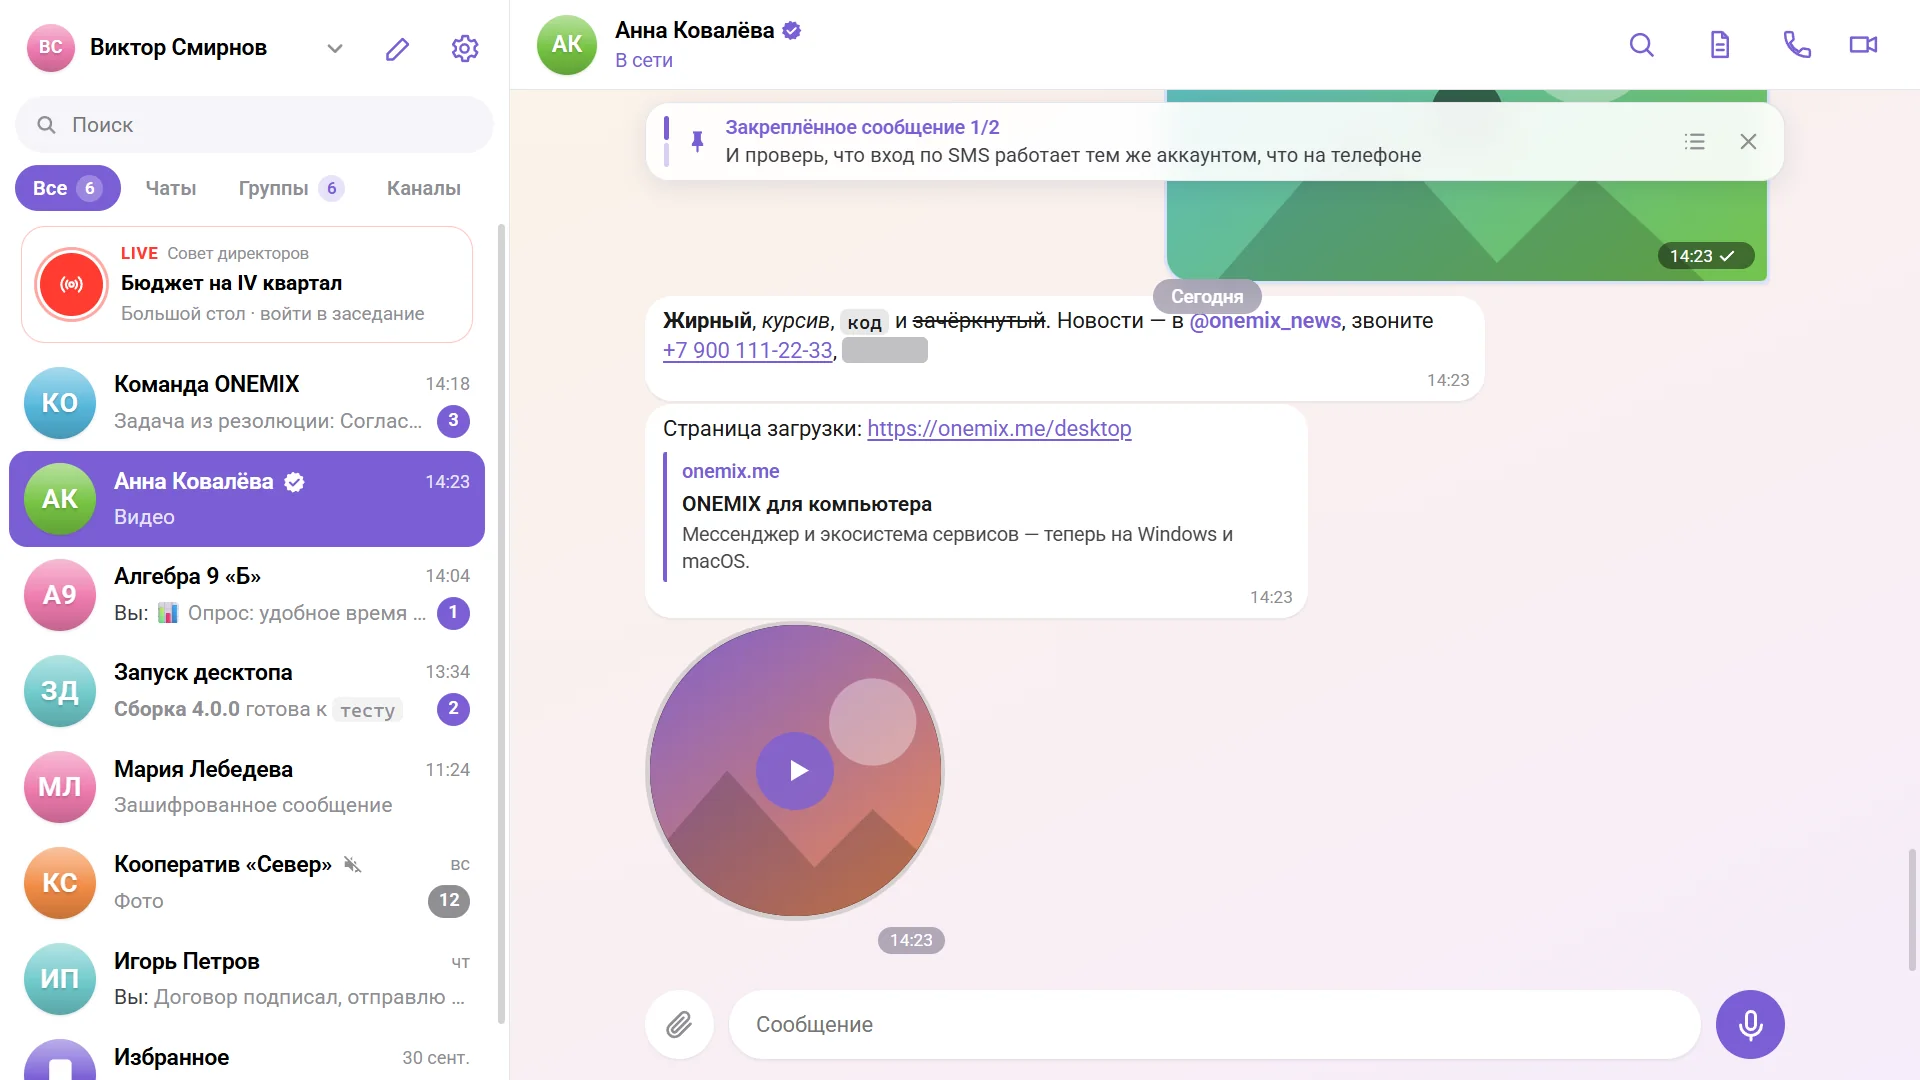Open the pinned messages list icon
The image size is (1920, 1080).
click(1694, 142)
